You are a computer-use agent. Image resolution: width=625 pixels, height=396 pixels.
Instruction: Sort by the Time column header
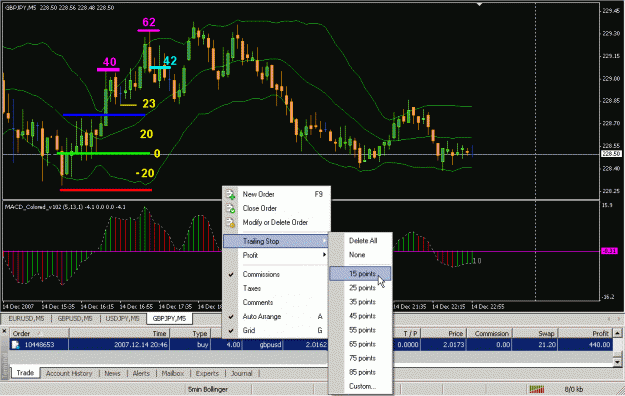point(119,333)
